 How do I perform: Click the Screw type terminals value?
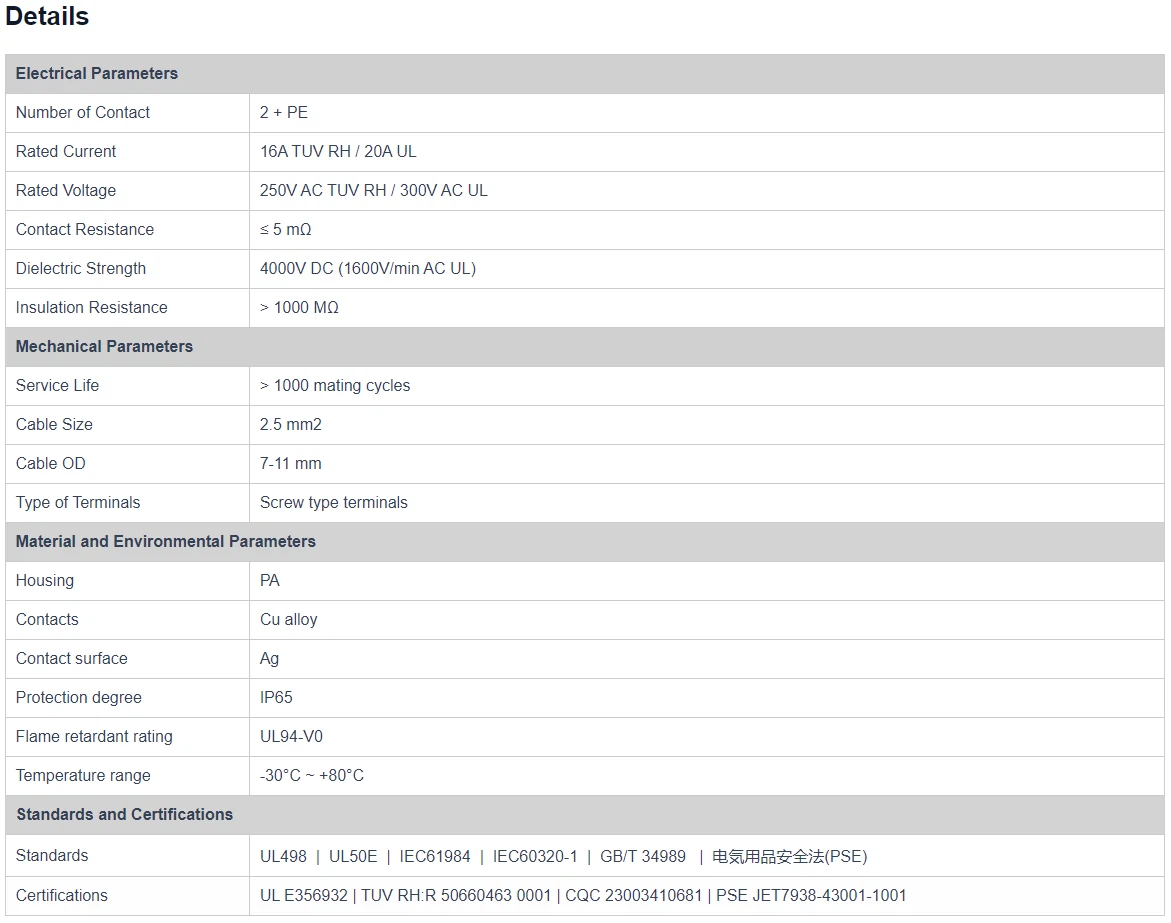pyautogui.click(x=334, y=502)
